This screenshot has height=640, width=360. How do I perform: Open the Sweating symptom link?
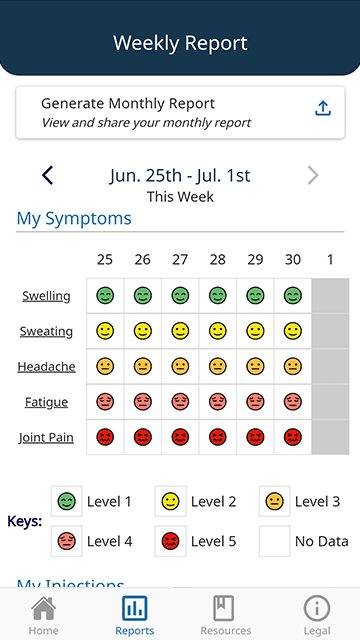point(46,331)
